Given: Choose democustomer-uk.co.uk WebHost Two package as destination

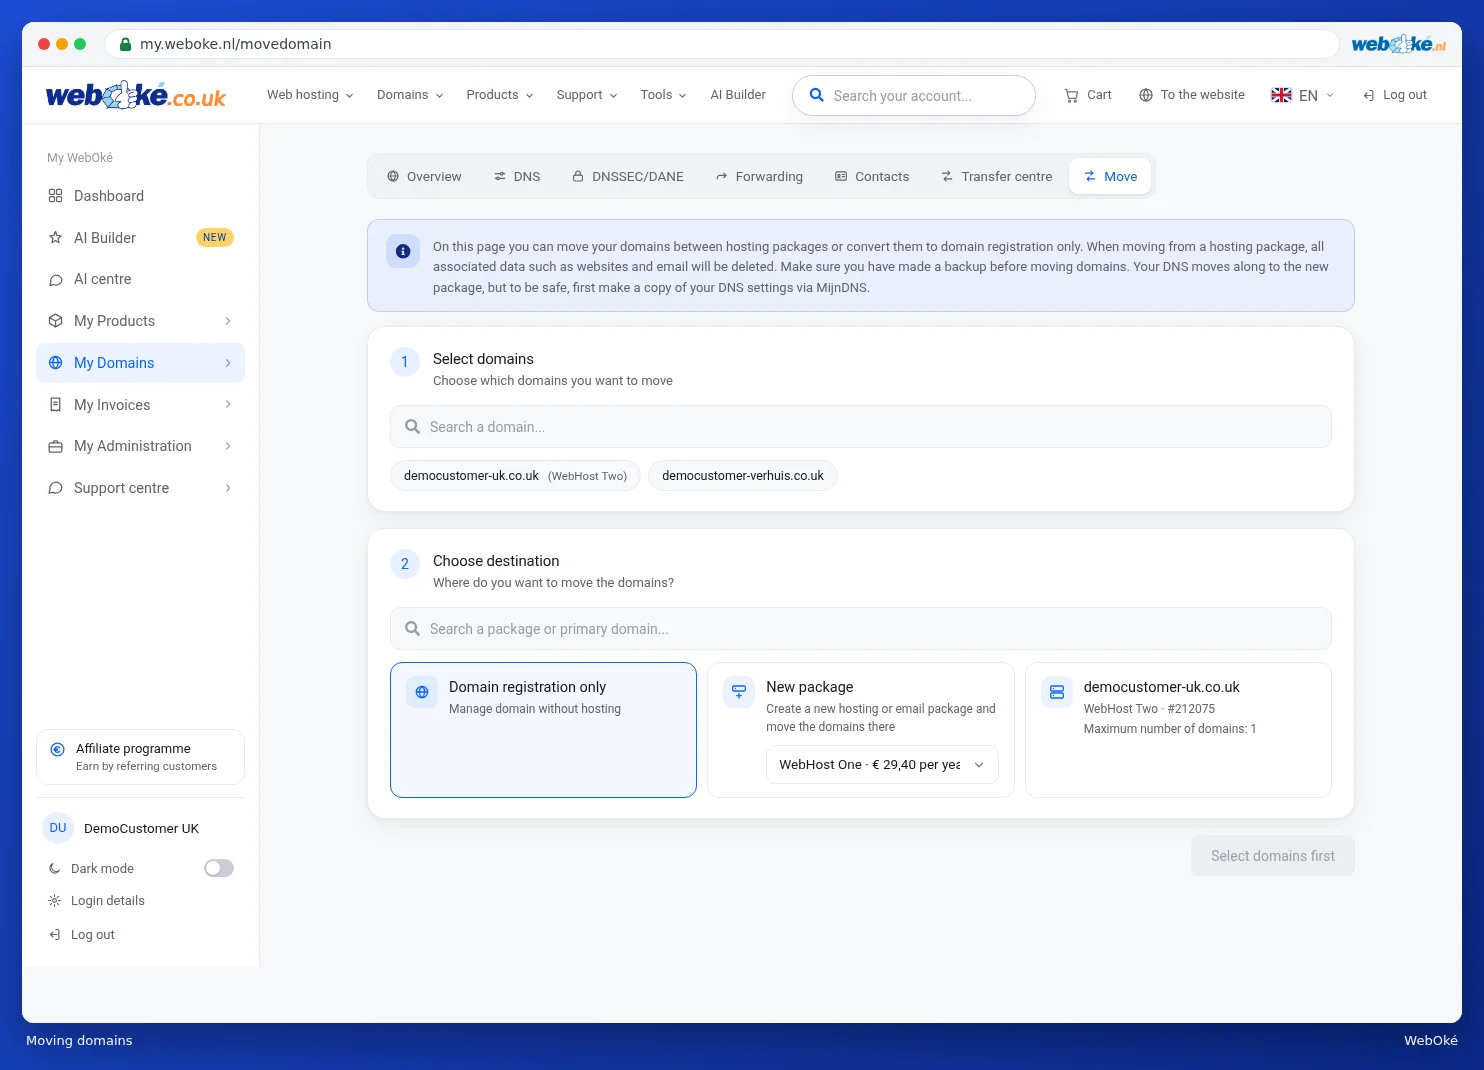Looking at the screenshot, I should point(1178,730).
